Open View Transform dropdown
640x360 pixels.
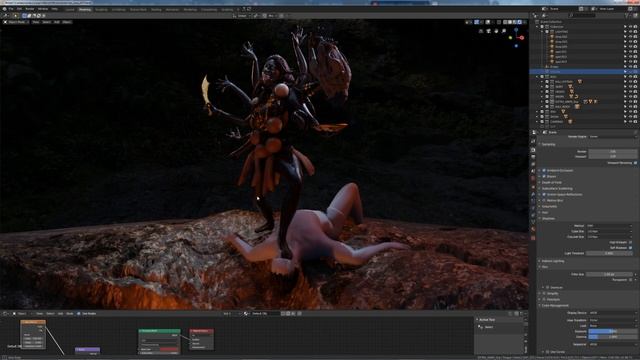(612, 320)
